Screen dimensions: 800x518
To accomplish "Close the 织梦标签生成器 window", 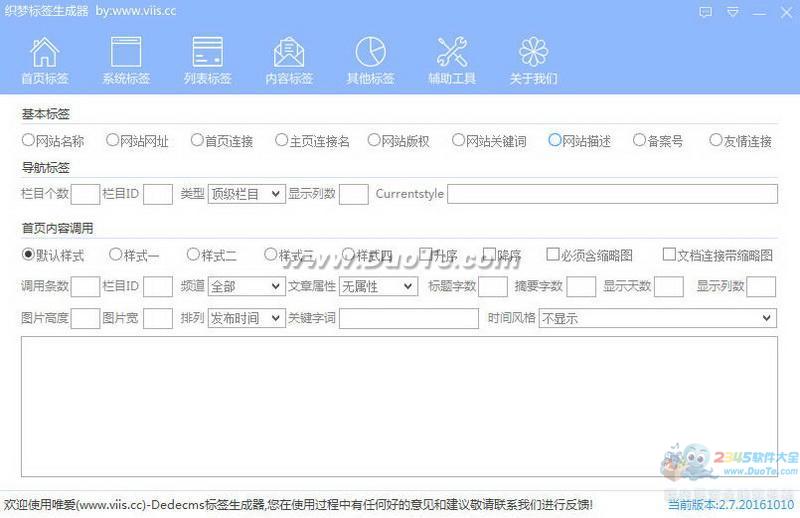I will (786, 12).
